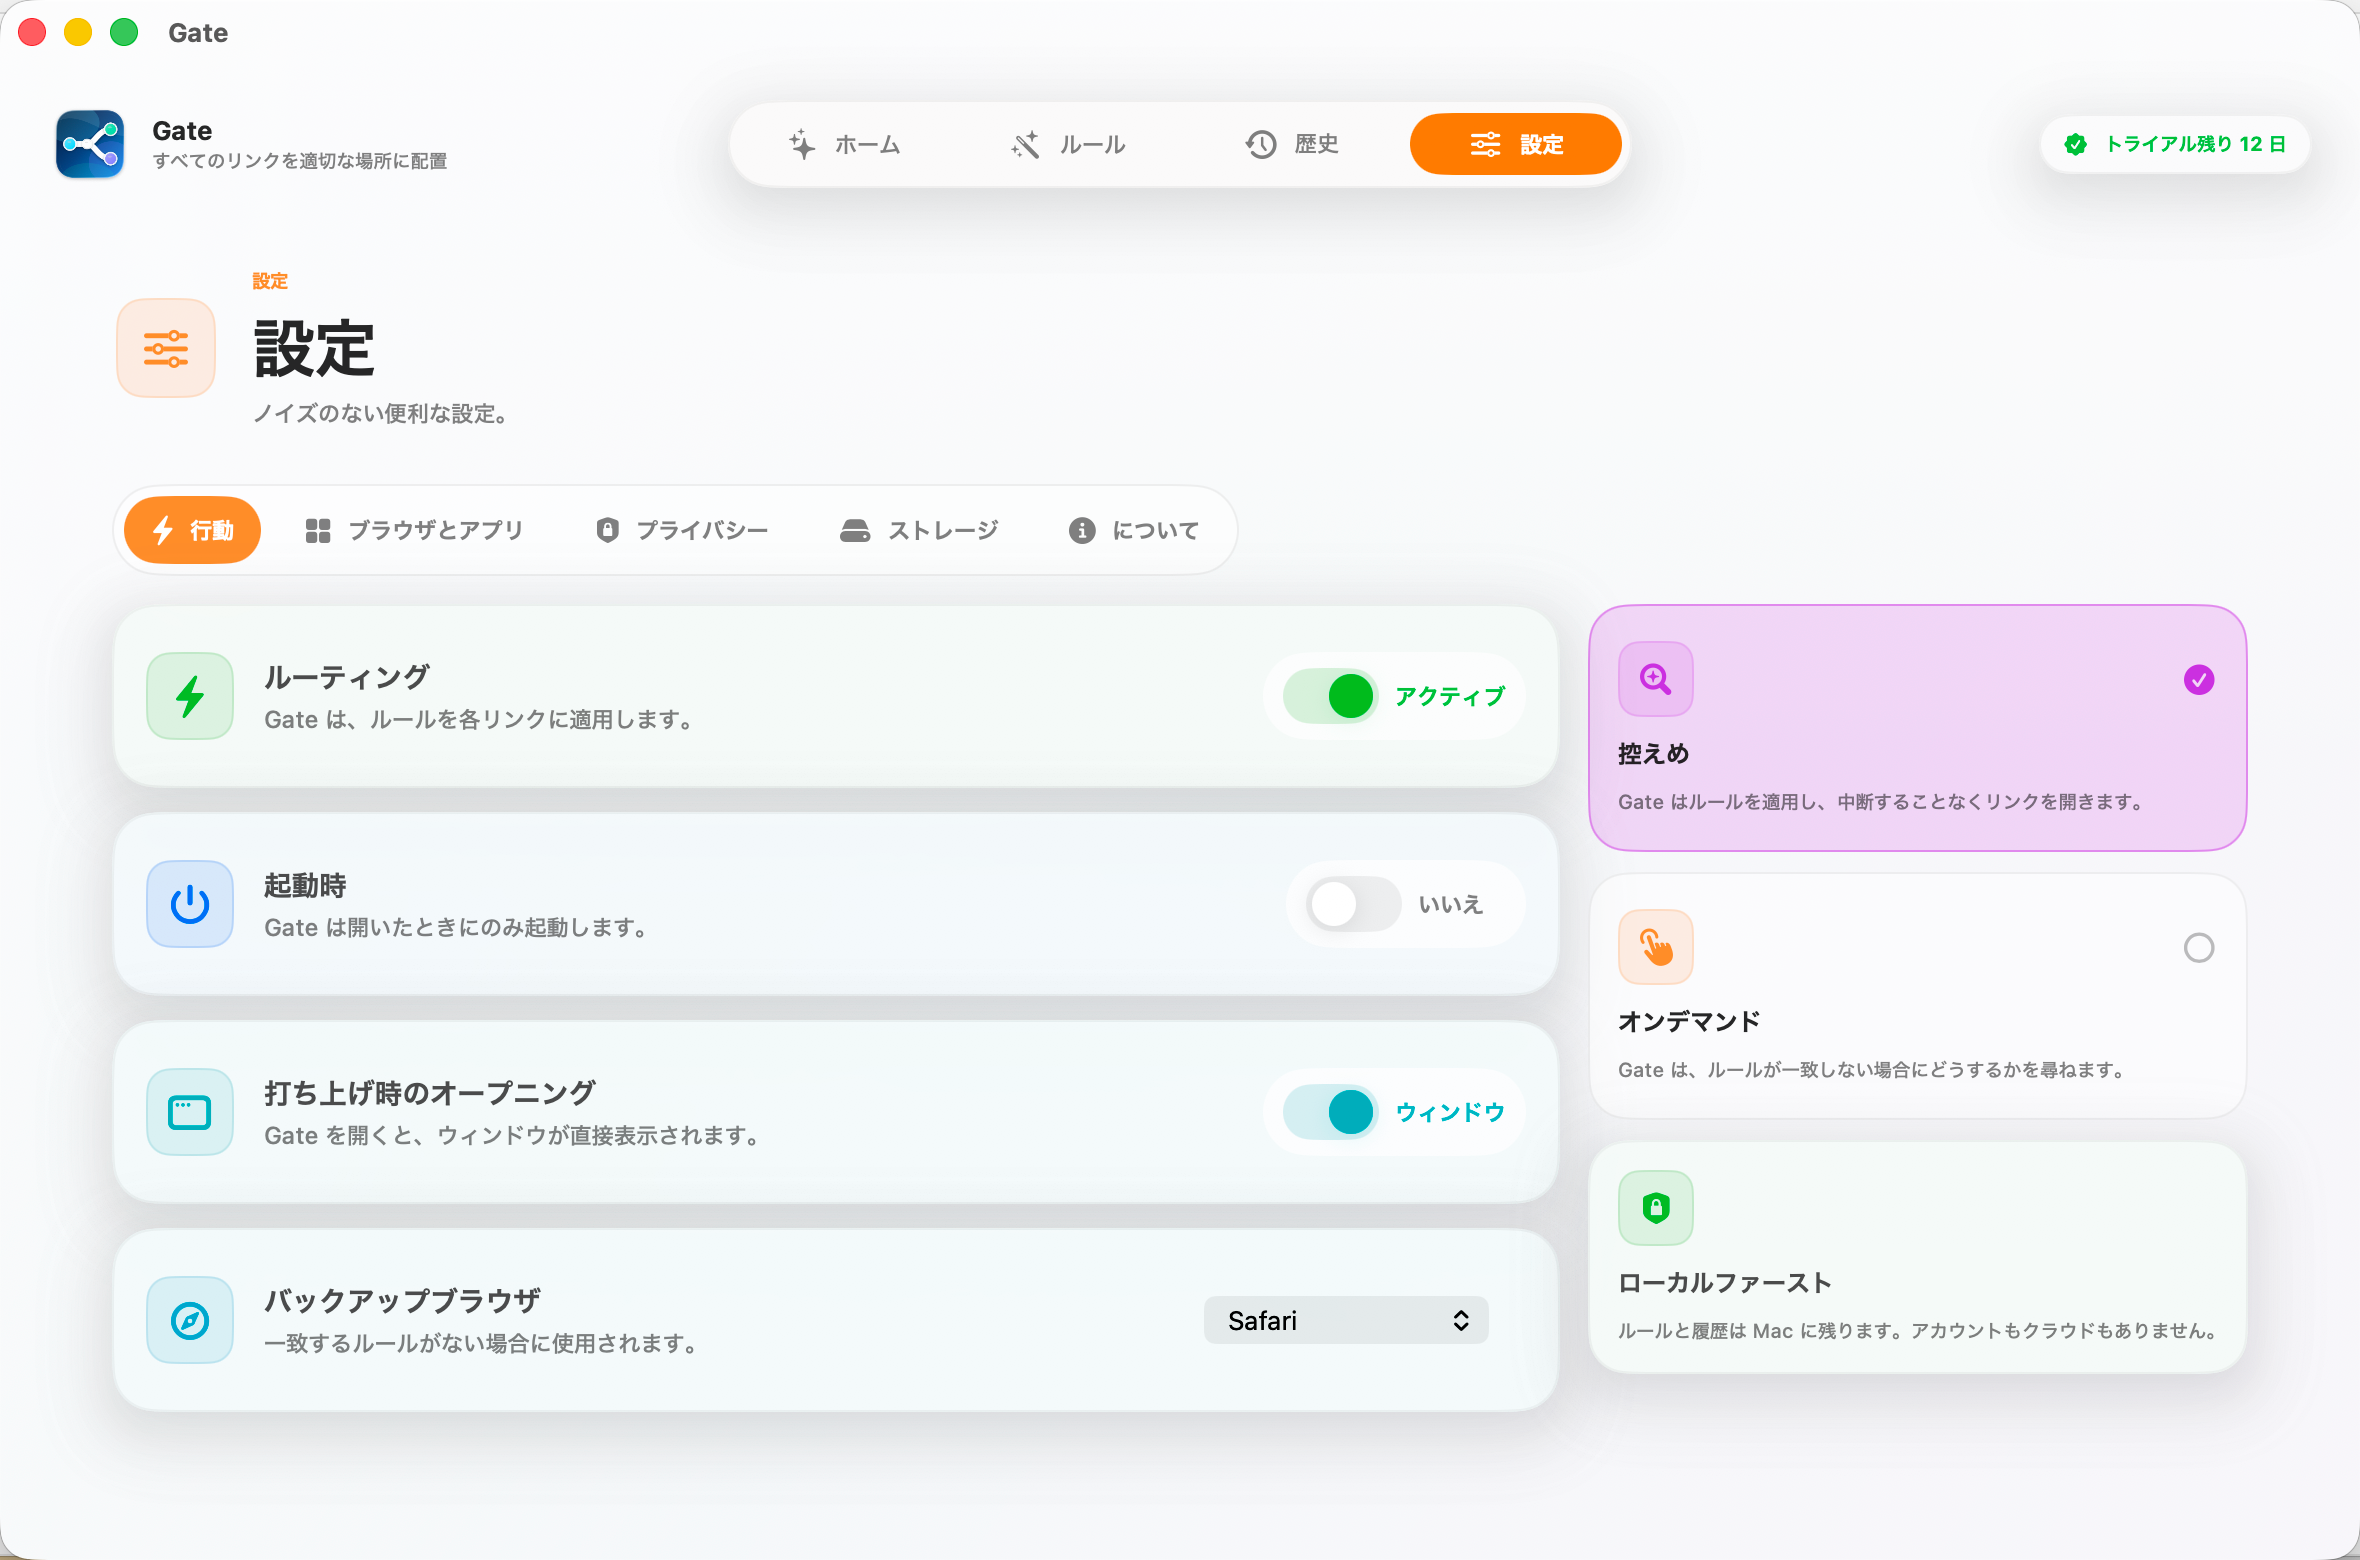The image size is (2360, 1560).
Task: Click the sliders icon in the 設定 tab
Action: pyautogui.click(x=1485, y=145)
